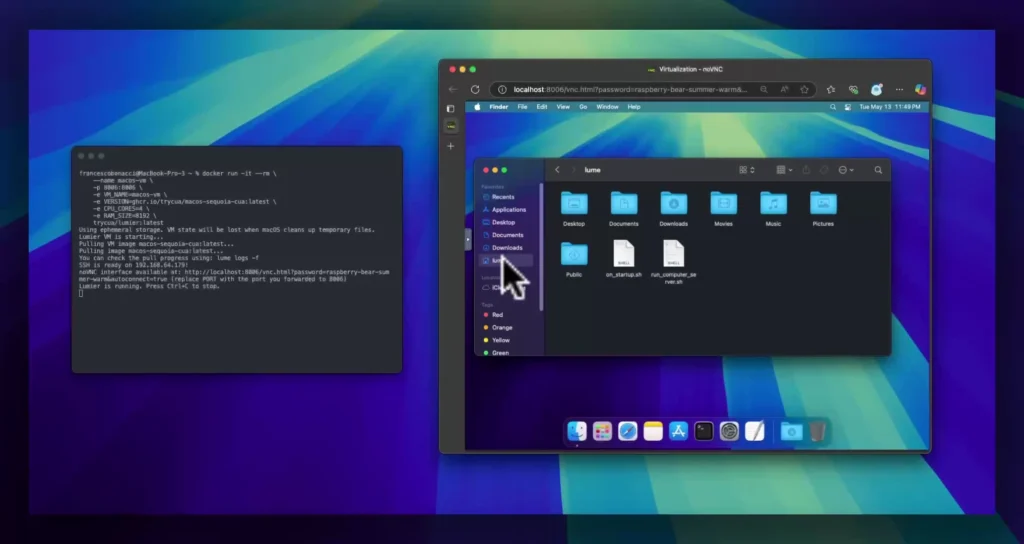Go back in the browser window
The height and width of the screenshot is (544, 1024).
tap(453, 89)
